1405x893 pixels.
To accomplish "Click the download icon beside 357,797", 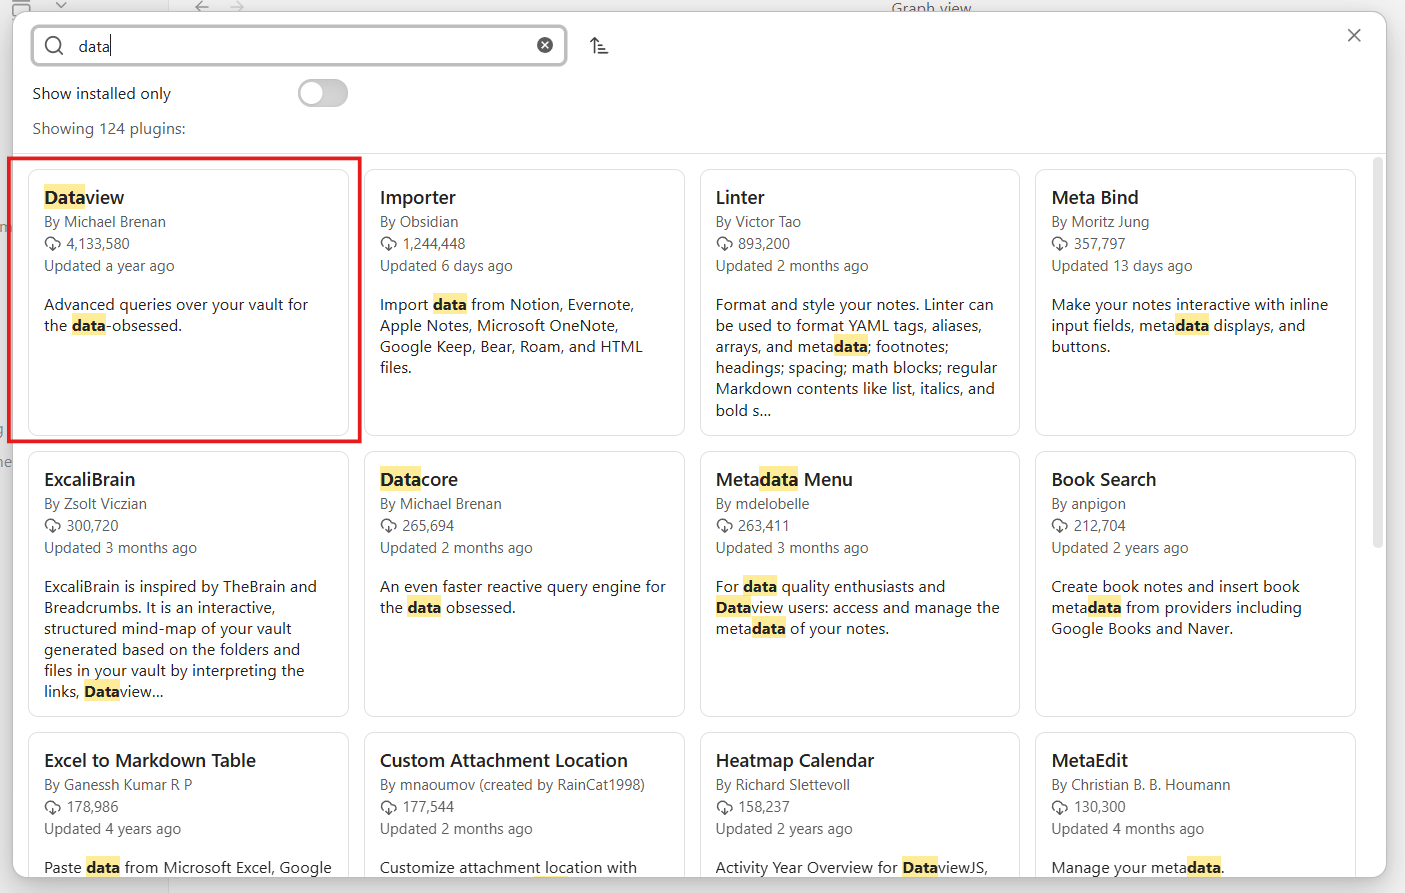I will pyautogui.click(x=1060, y=244).
